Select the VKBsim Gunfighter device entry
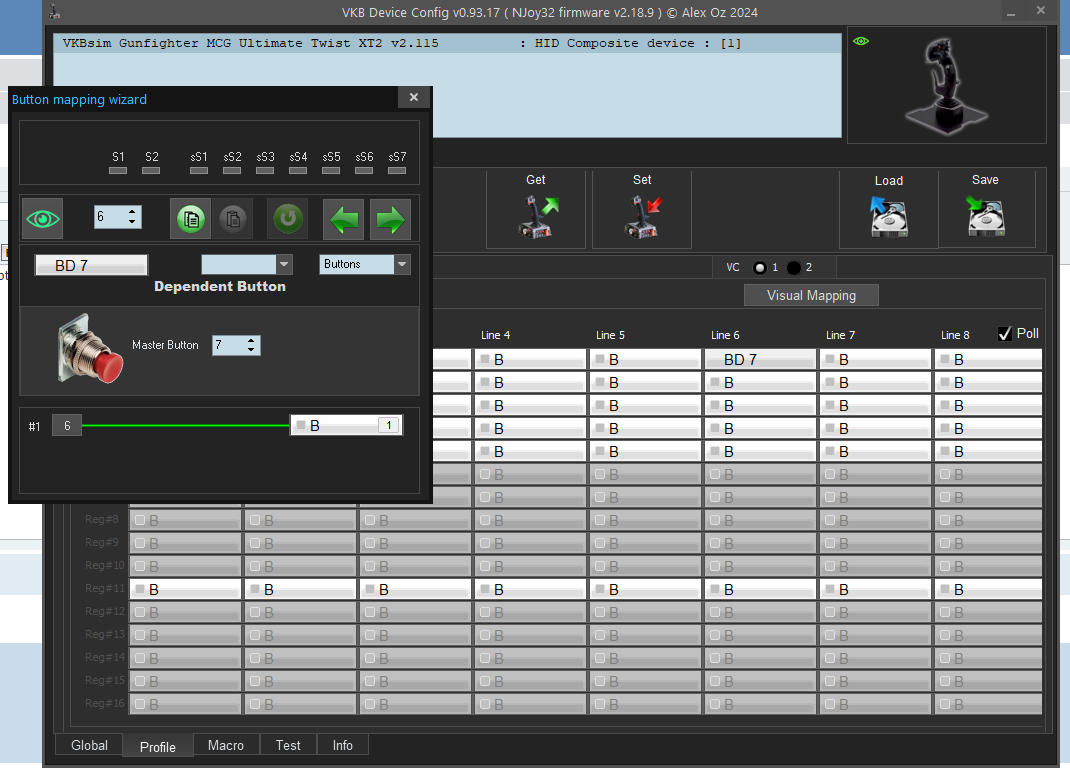The image size is (1070, 774). pyautogui.click(x=447, y=44)
